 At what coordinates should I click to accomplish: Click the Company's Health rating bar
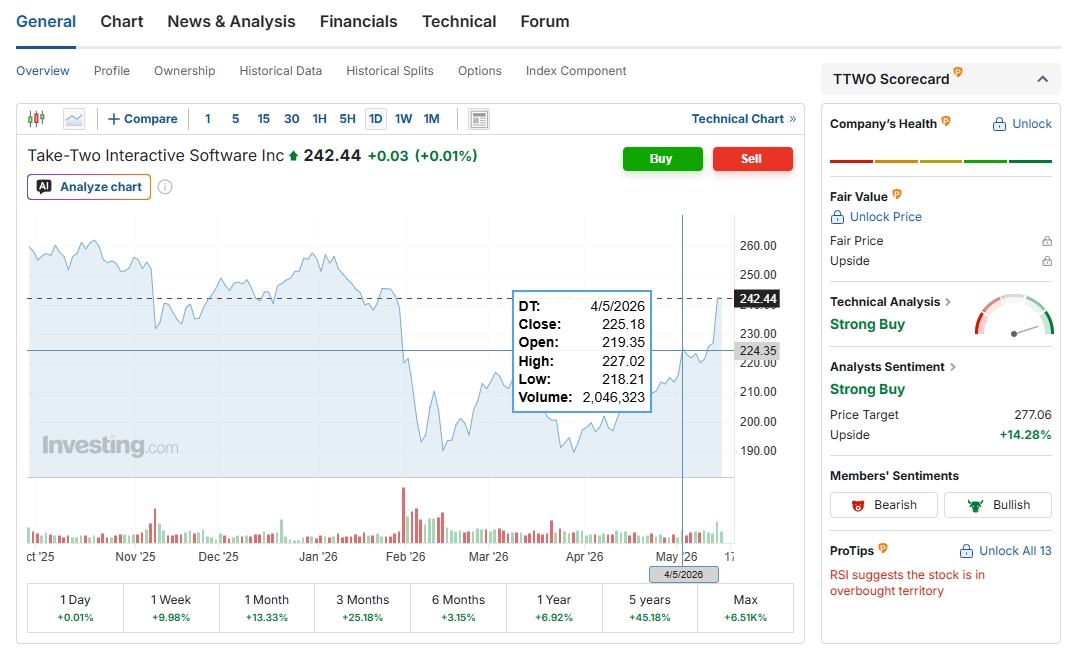coord(941,161)
